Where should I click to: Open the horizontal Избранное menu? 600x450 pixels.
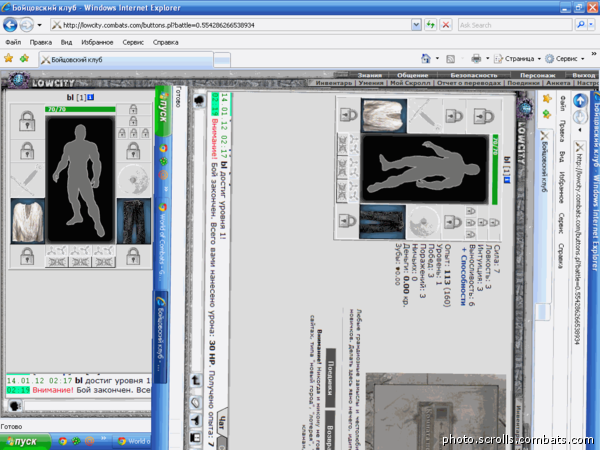point(97,42)
